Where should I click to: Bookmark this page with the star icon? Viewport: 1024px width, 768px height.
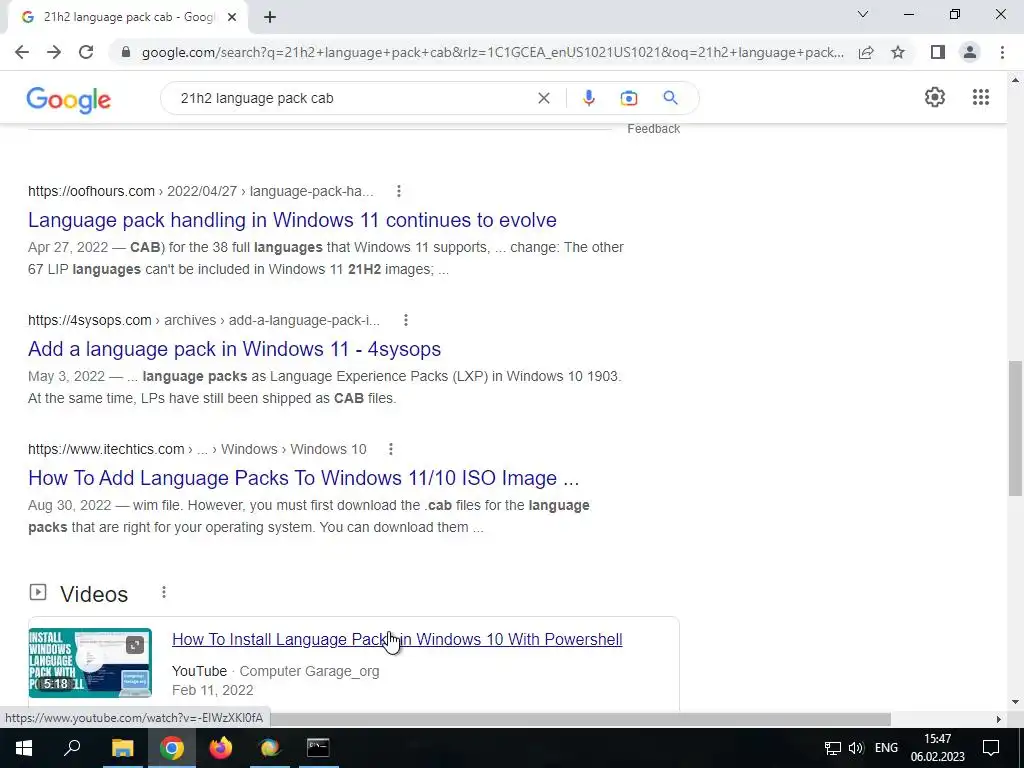click(x=898, y=52)
